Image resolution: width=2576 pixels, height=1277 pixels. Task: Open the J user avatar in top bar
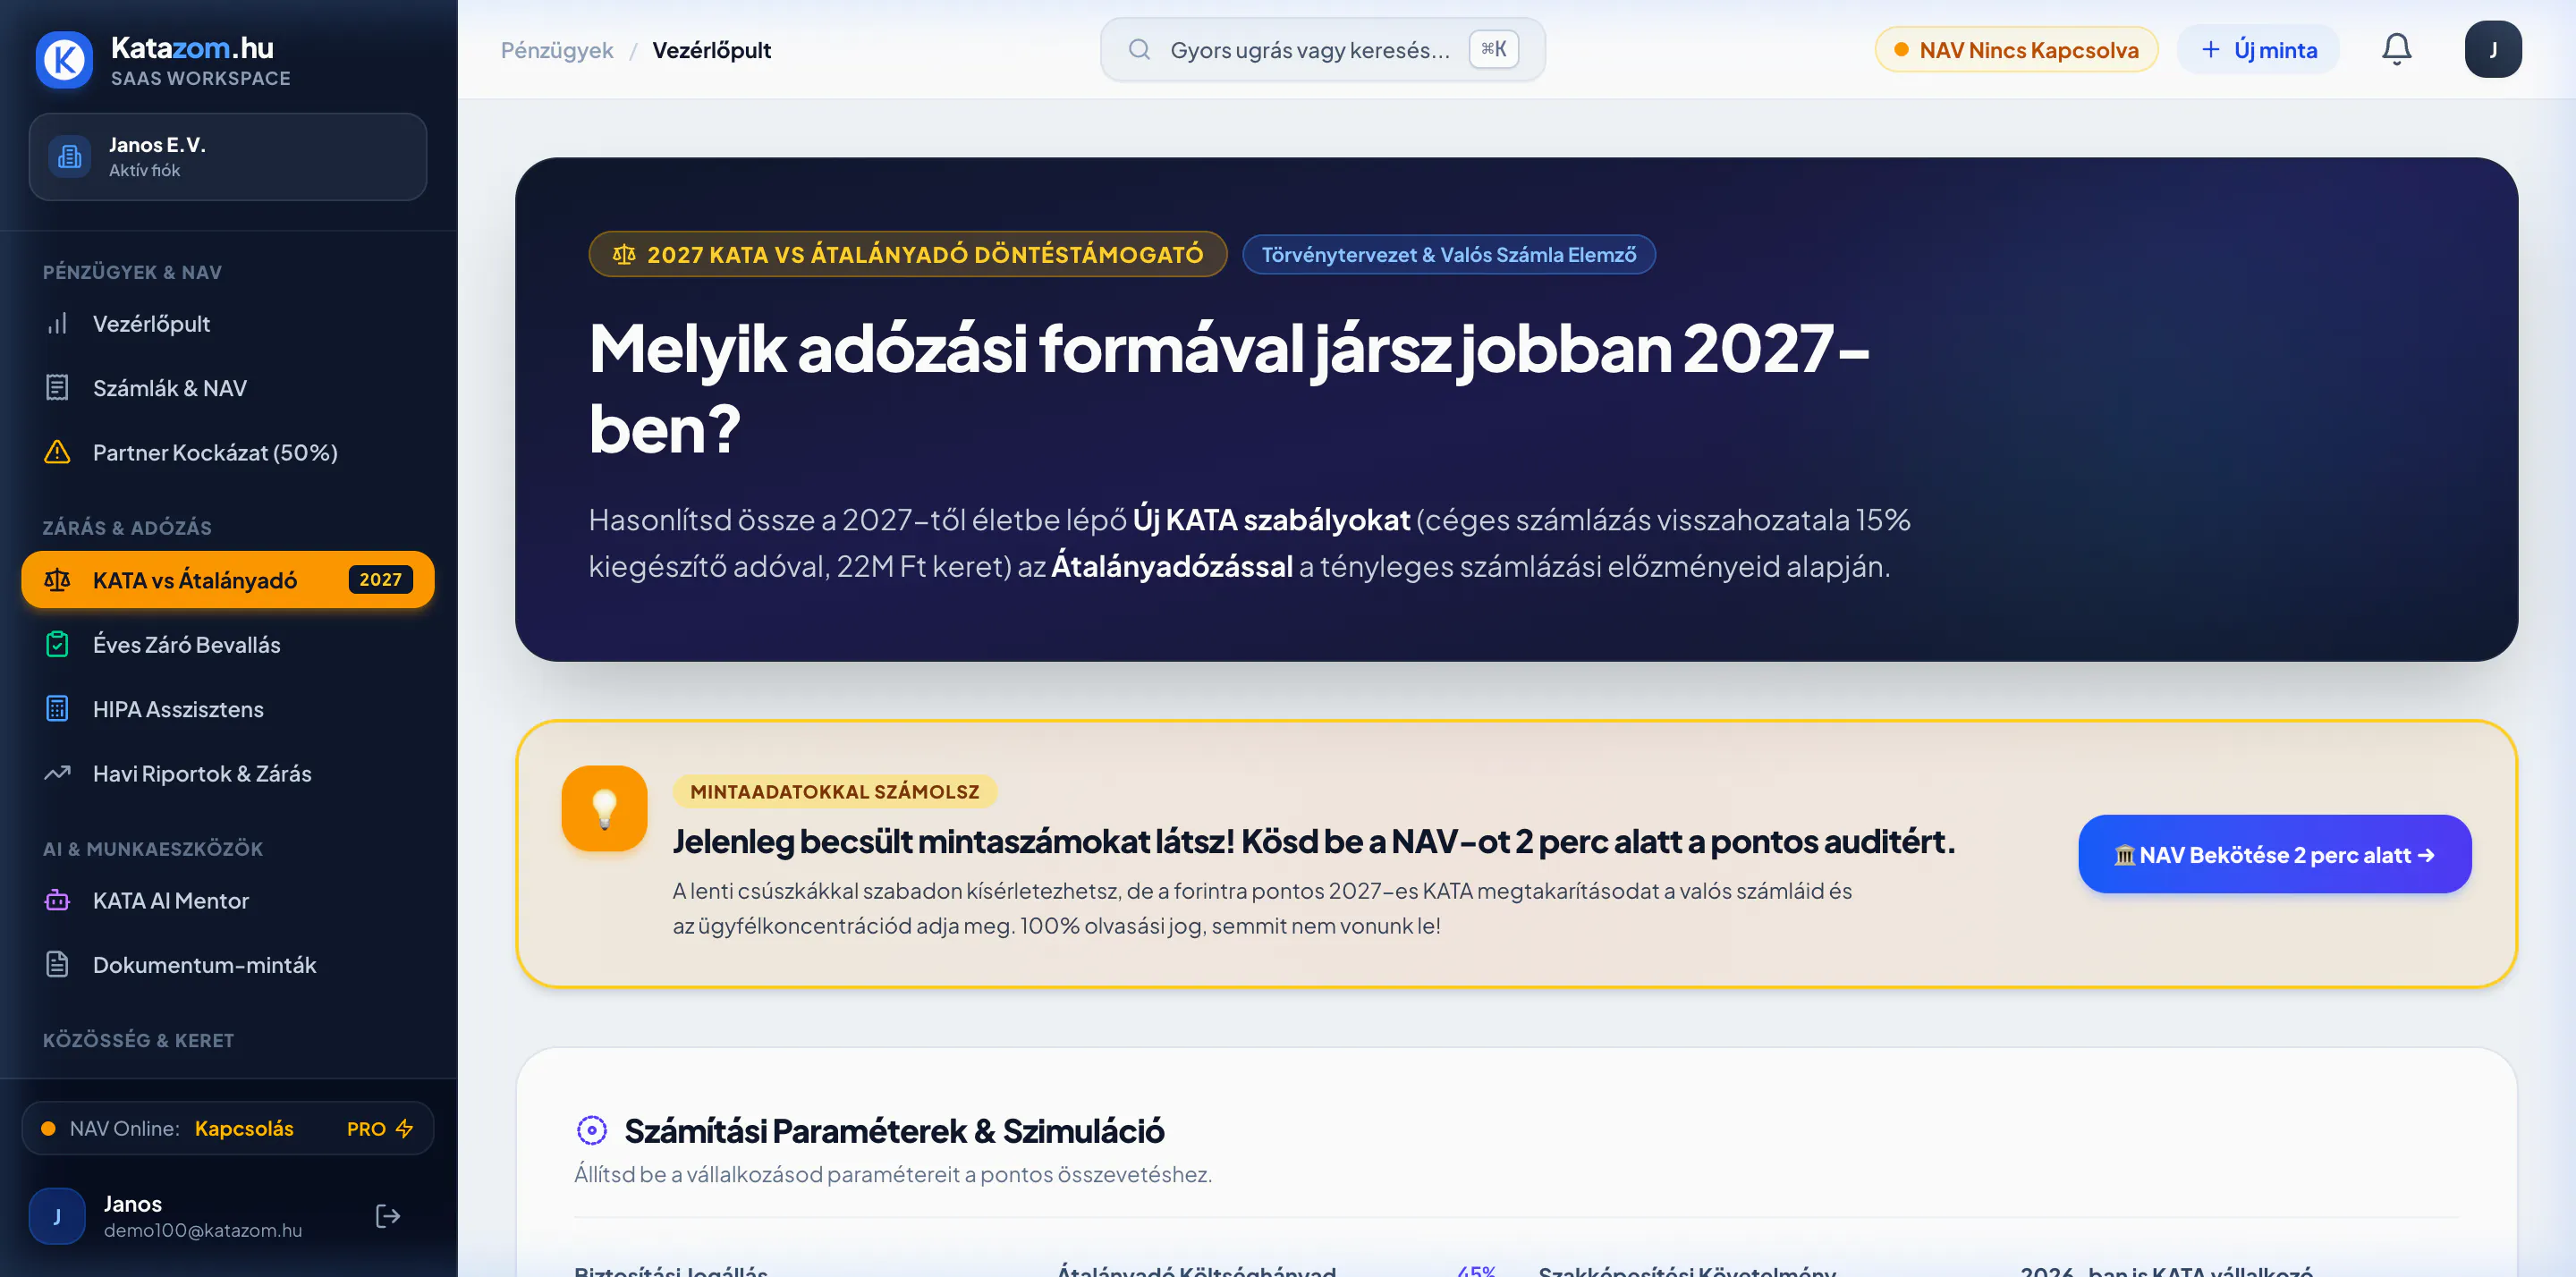[2493, 49]
